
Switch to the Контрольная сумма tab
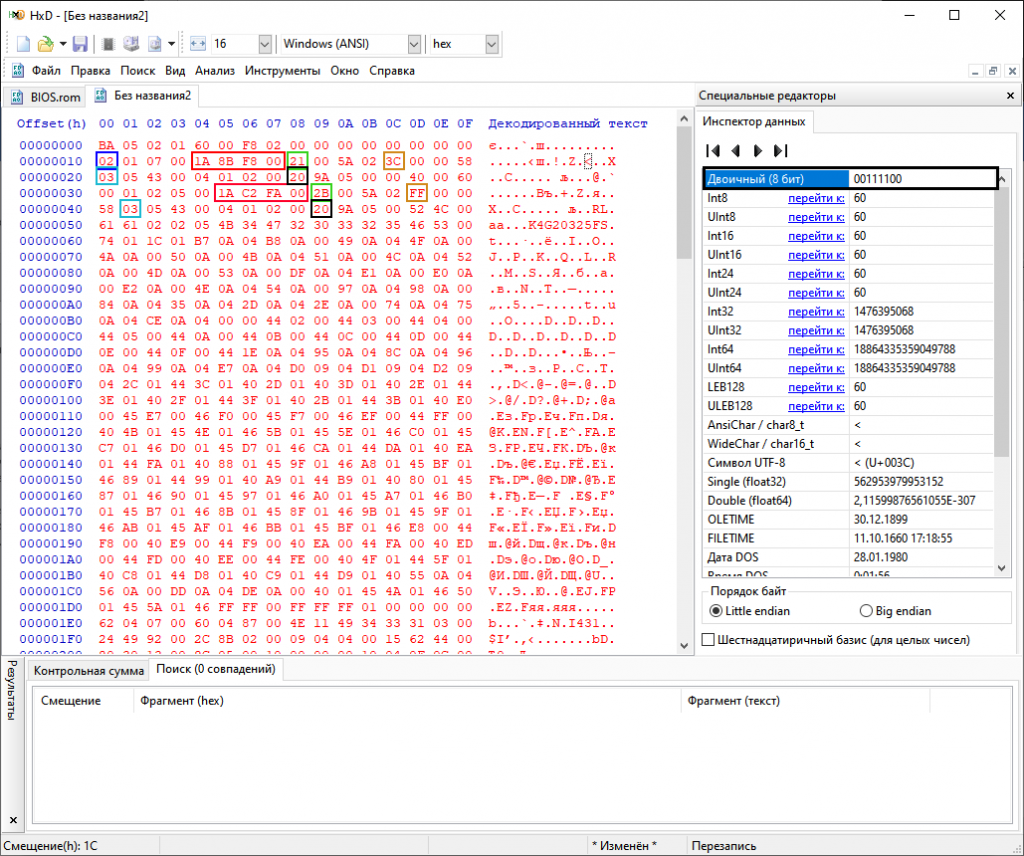pyautogui.click(x=89, y=671)
